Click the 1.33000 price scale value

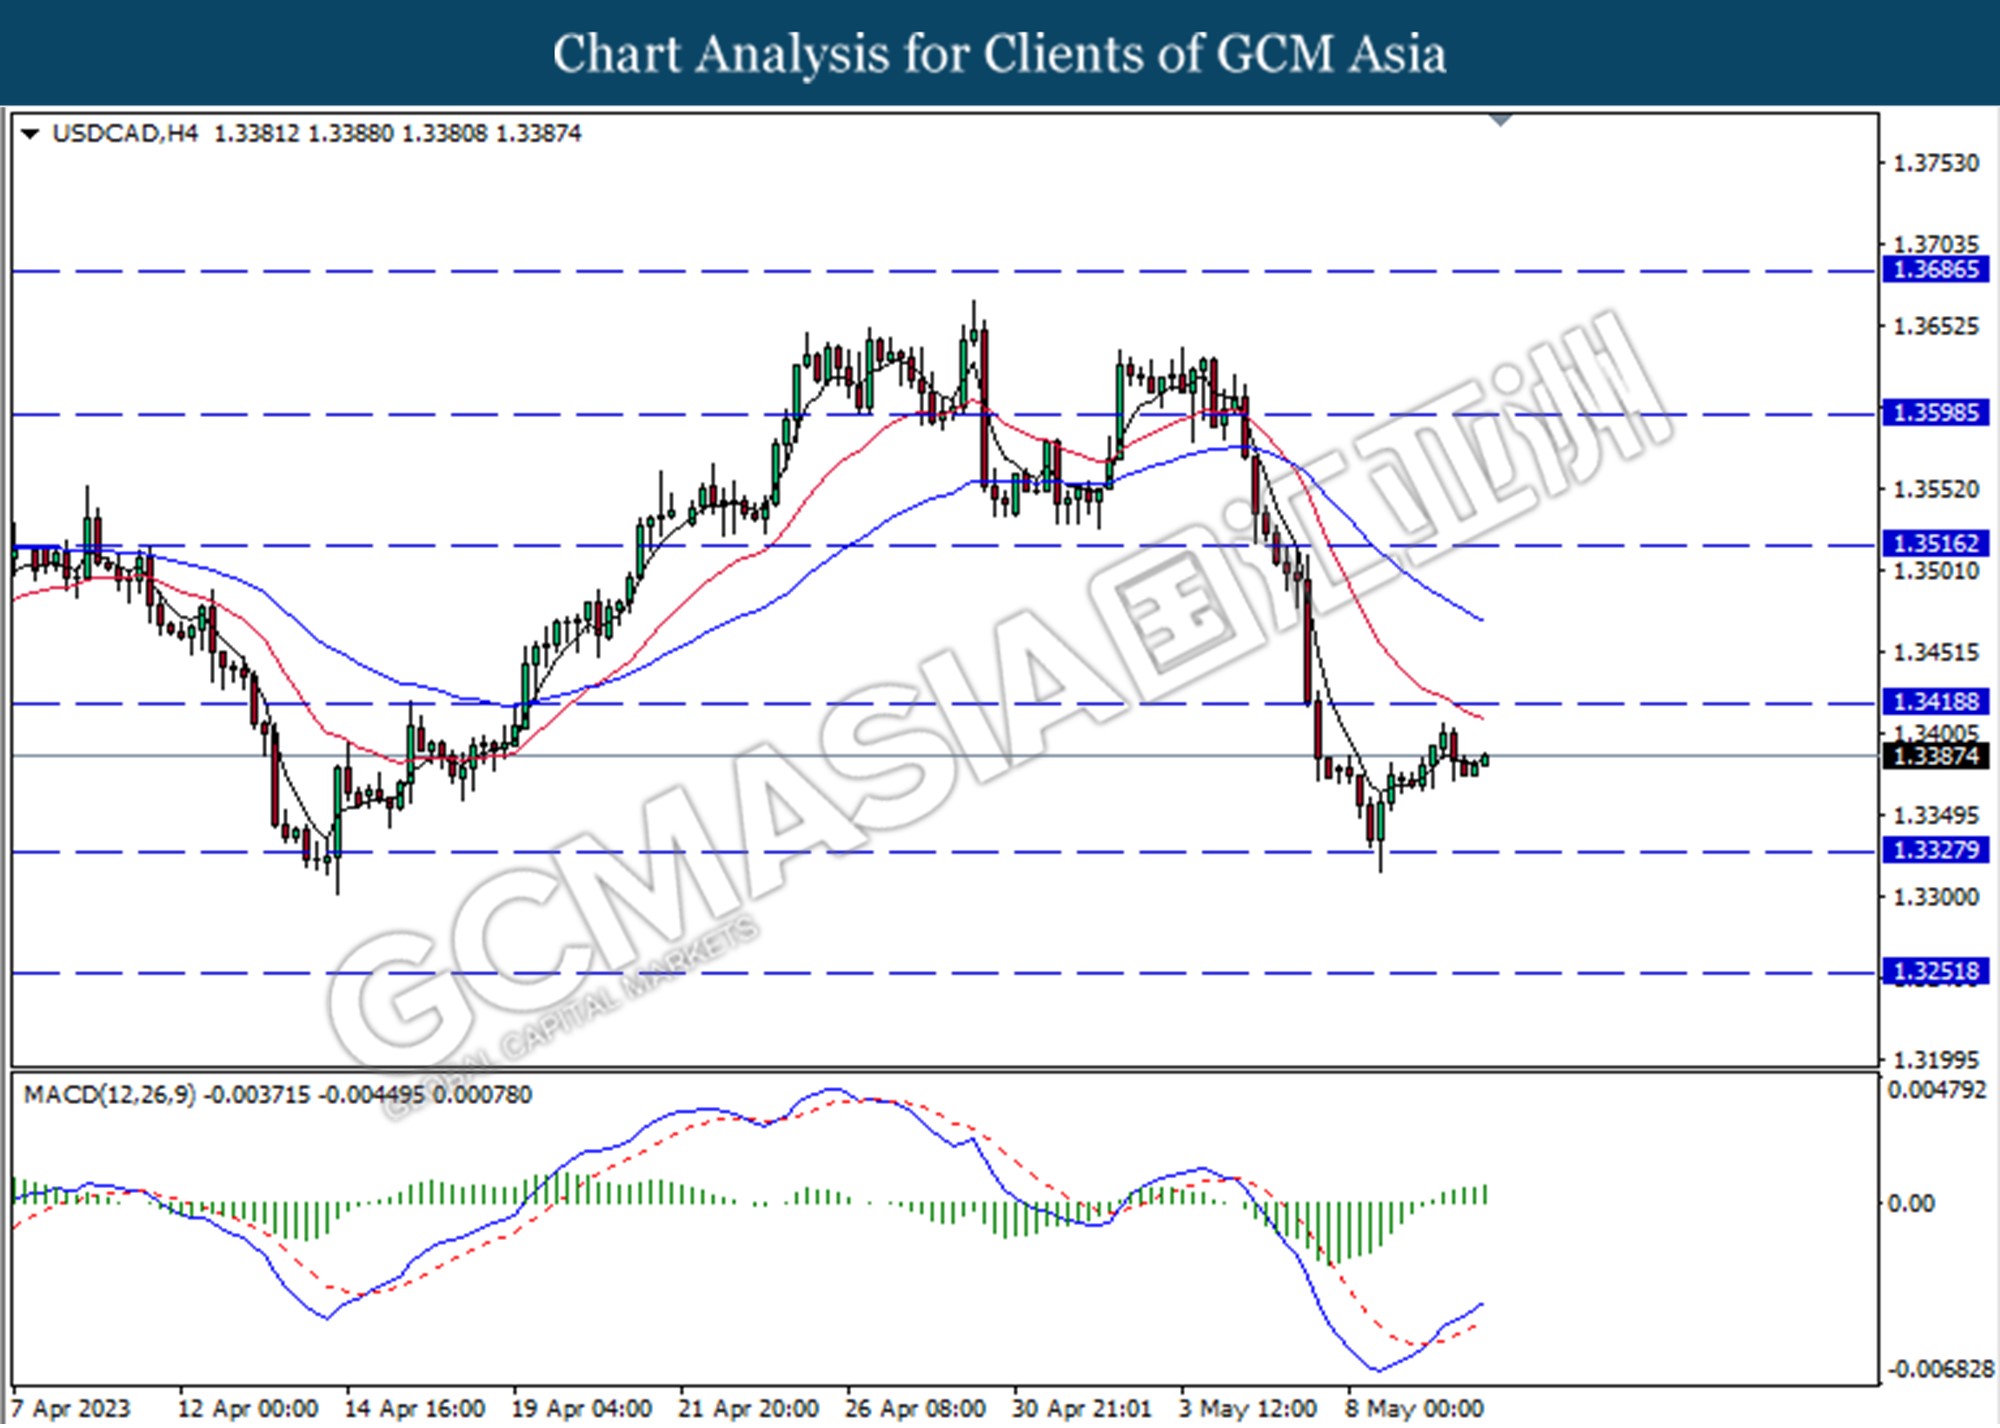pos(1936,897)
